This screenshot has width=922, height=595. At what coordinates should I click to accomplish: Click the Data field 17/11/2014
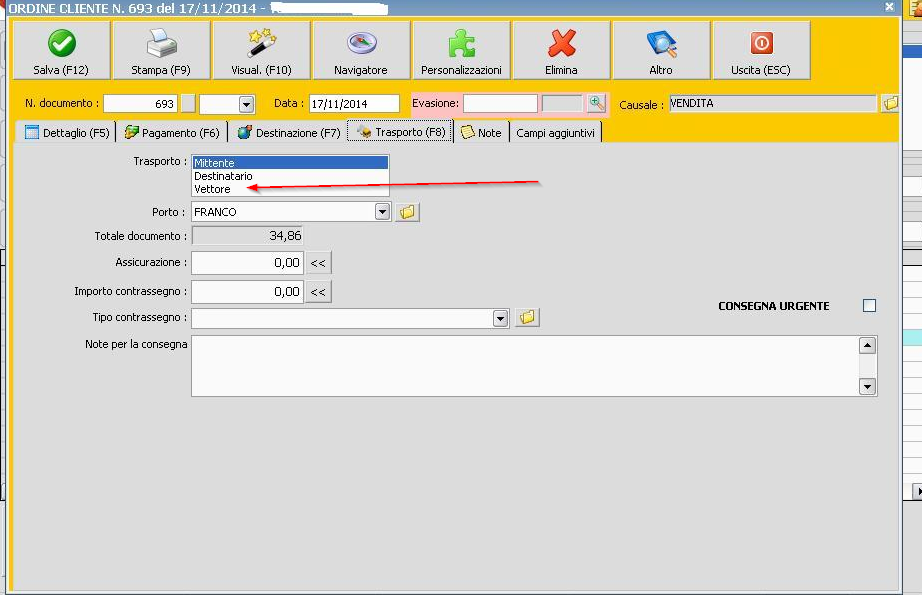354,103
